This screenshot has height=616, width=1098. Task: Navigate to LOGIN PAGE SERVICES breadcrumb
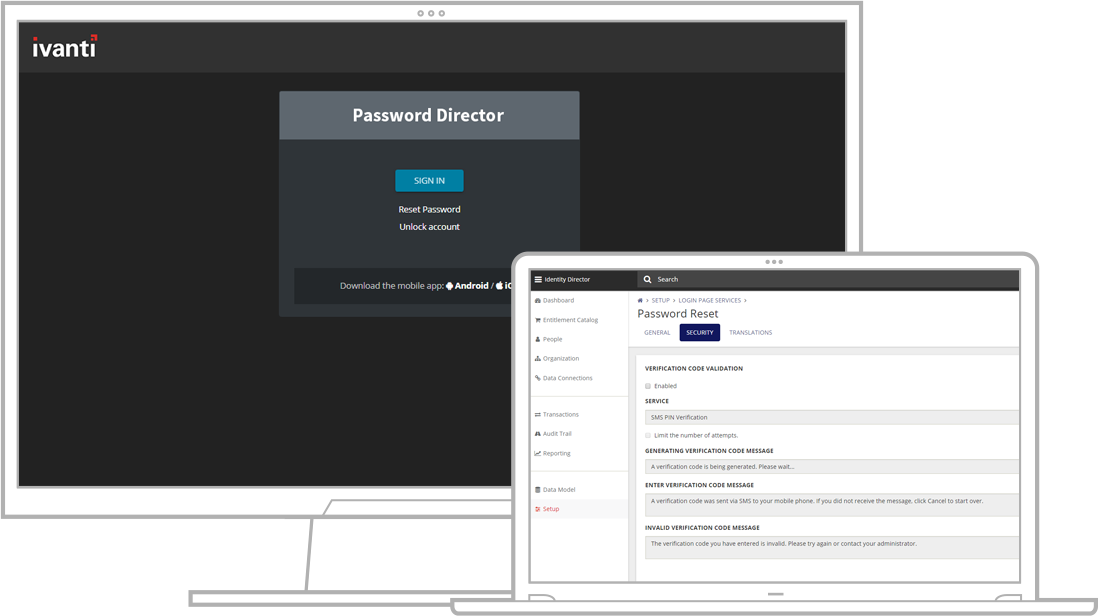[709, 300]
